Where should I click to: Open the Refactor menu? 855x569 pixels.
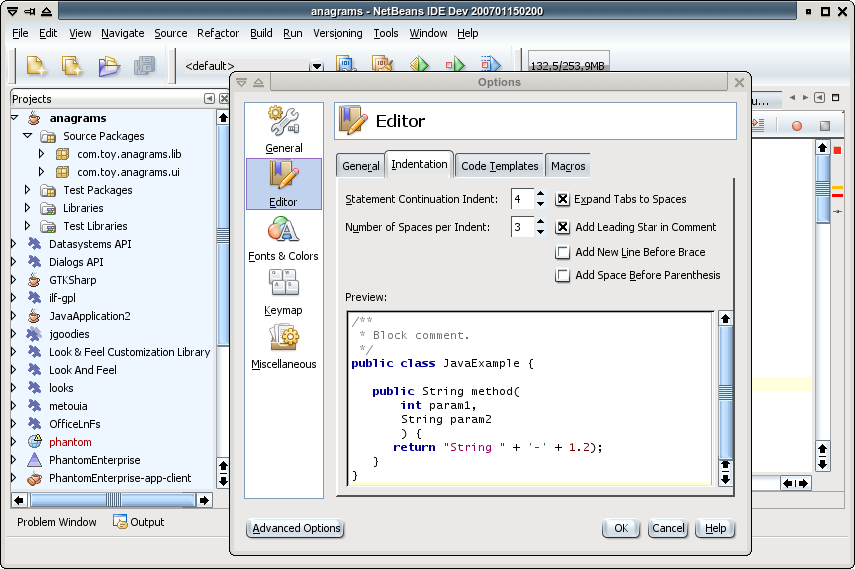pos(218,33)
